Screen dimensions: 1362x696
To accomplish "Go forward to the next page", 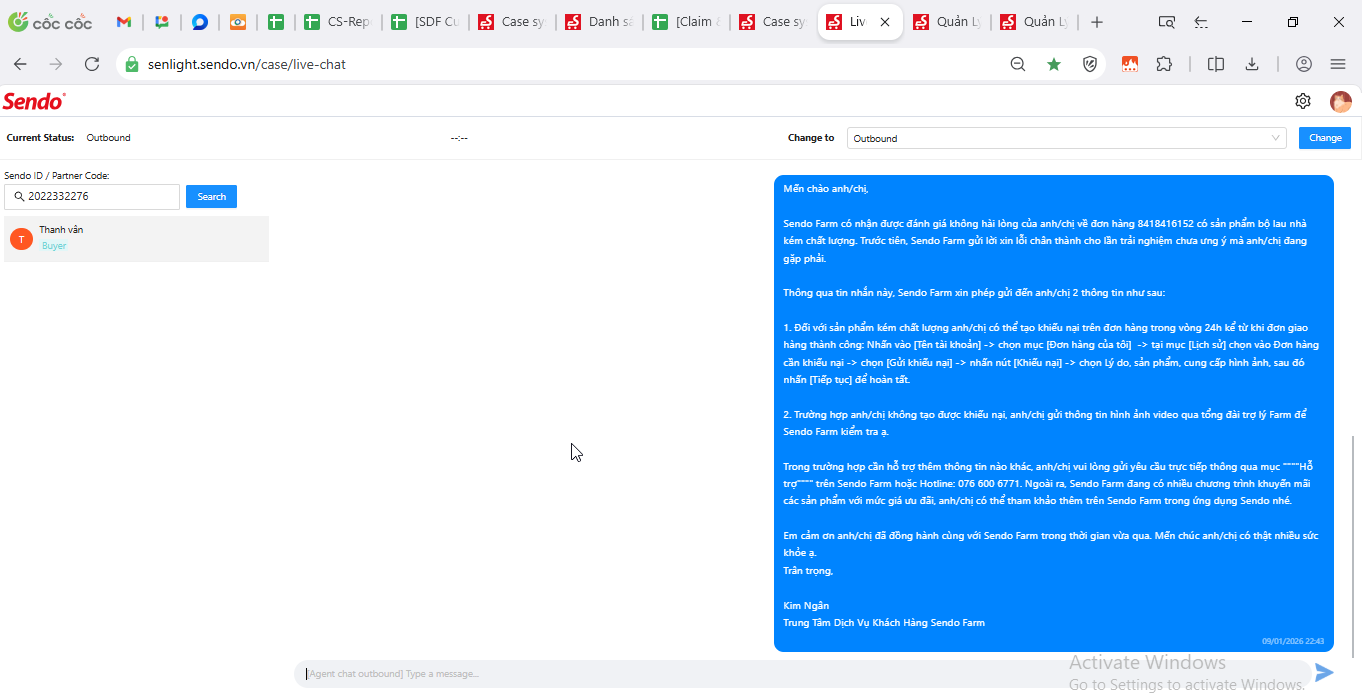I will coord(56,64).
